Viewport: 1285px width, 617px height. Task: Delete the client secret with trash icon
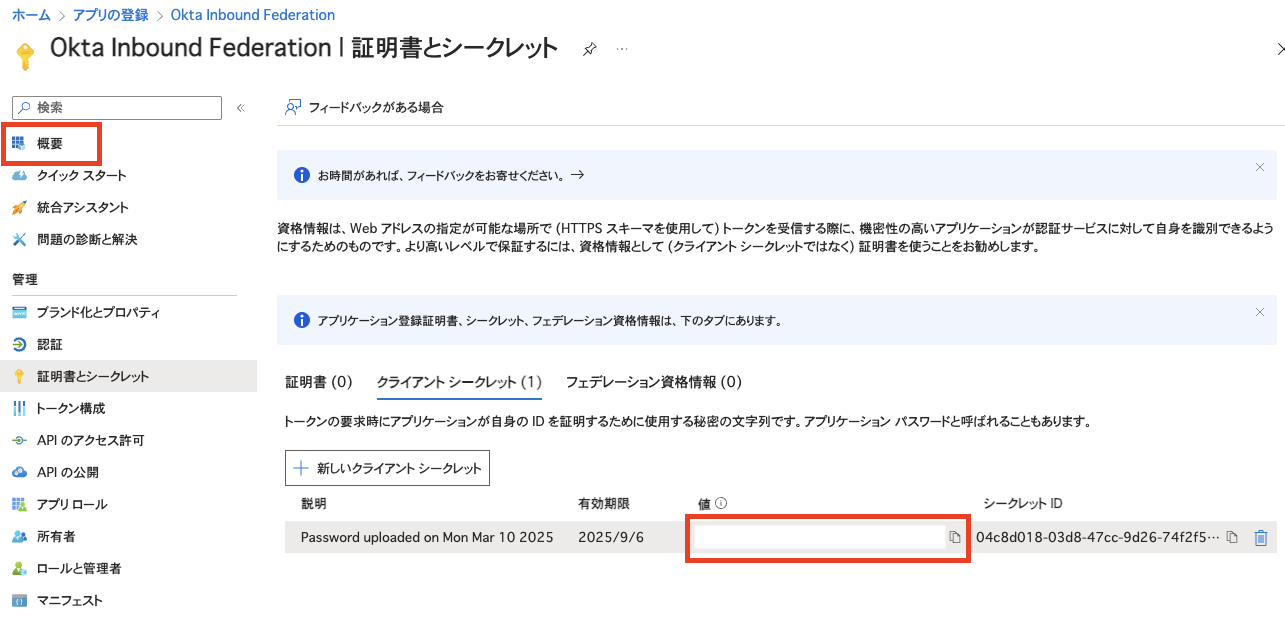[1261, 538]
